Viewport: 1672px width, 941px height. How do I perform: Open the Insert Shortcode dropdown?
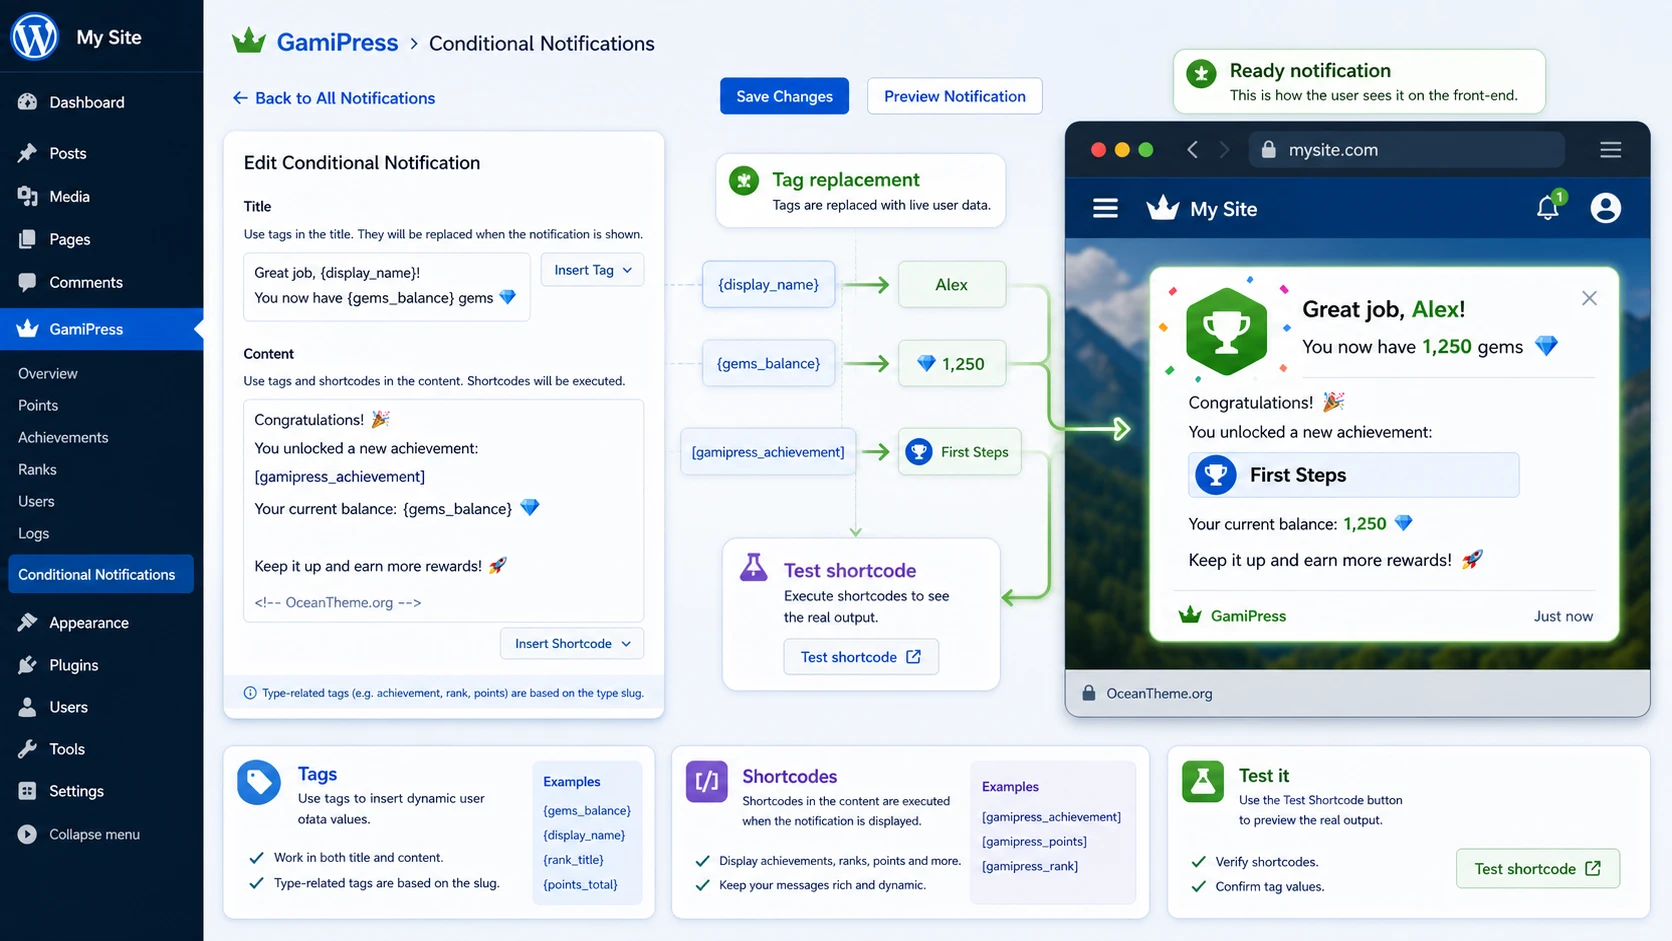[572, 643]
